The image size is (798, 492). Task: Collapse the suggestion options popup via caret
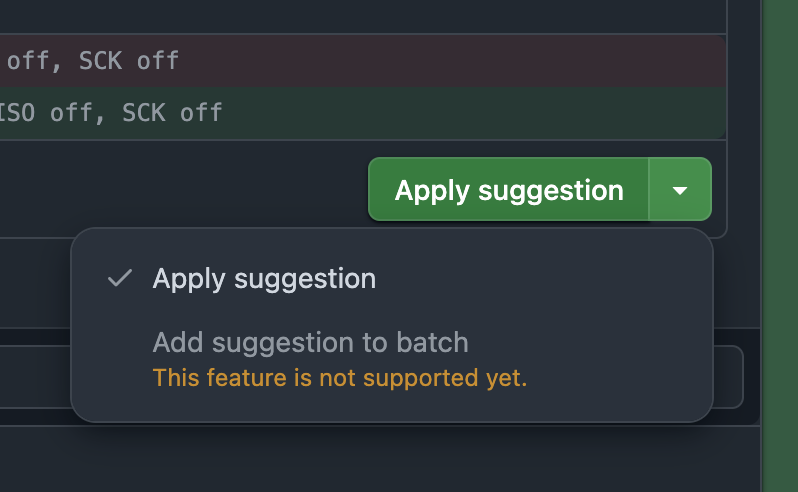pyautogui.click(x=680, y=190)
